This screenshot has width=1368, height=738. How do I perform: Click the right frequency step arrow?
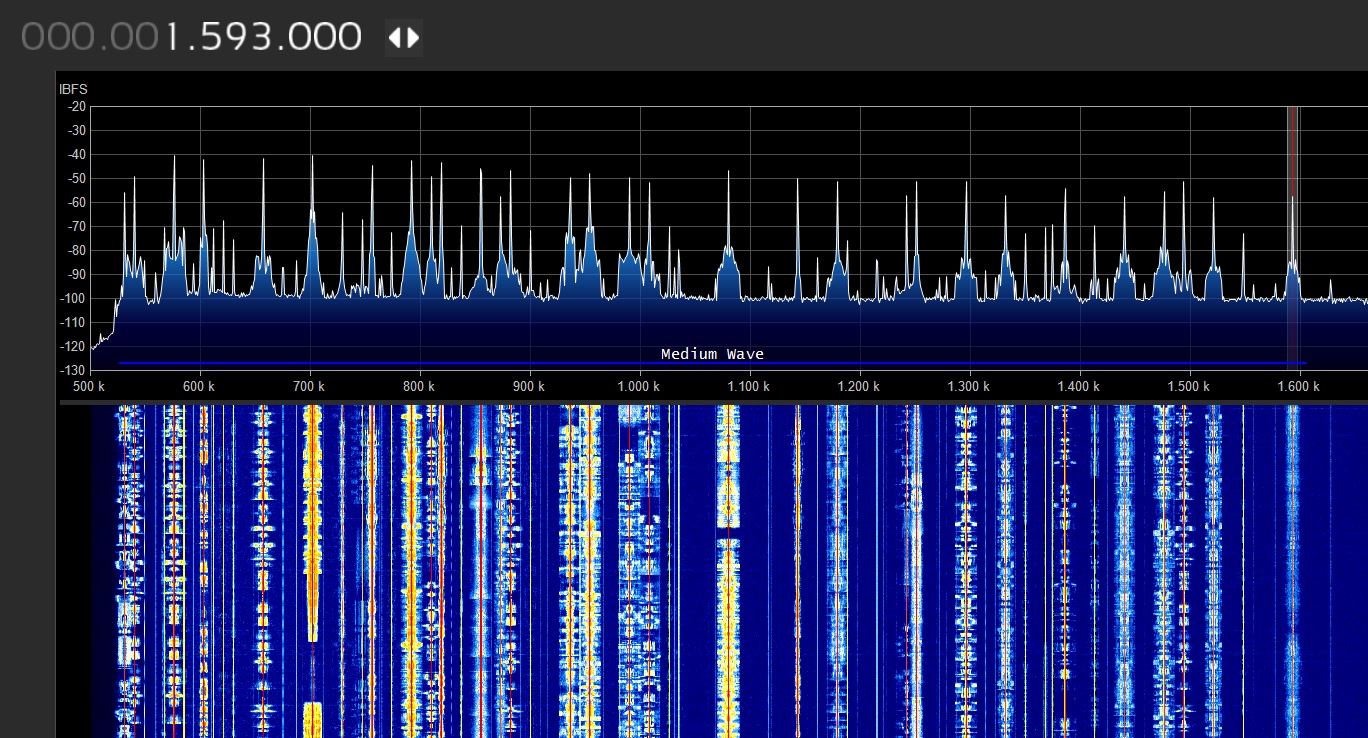(x=413, y=38)
